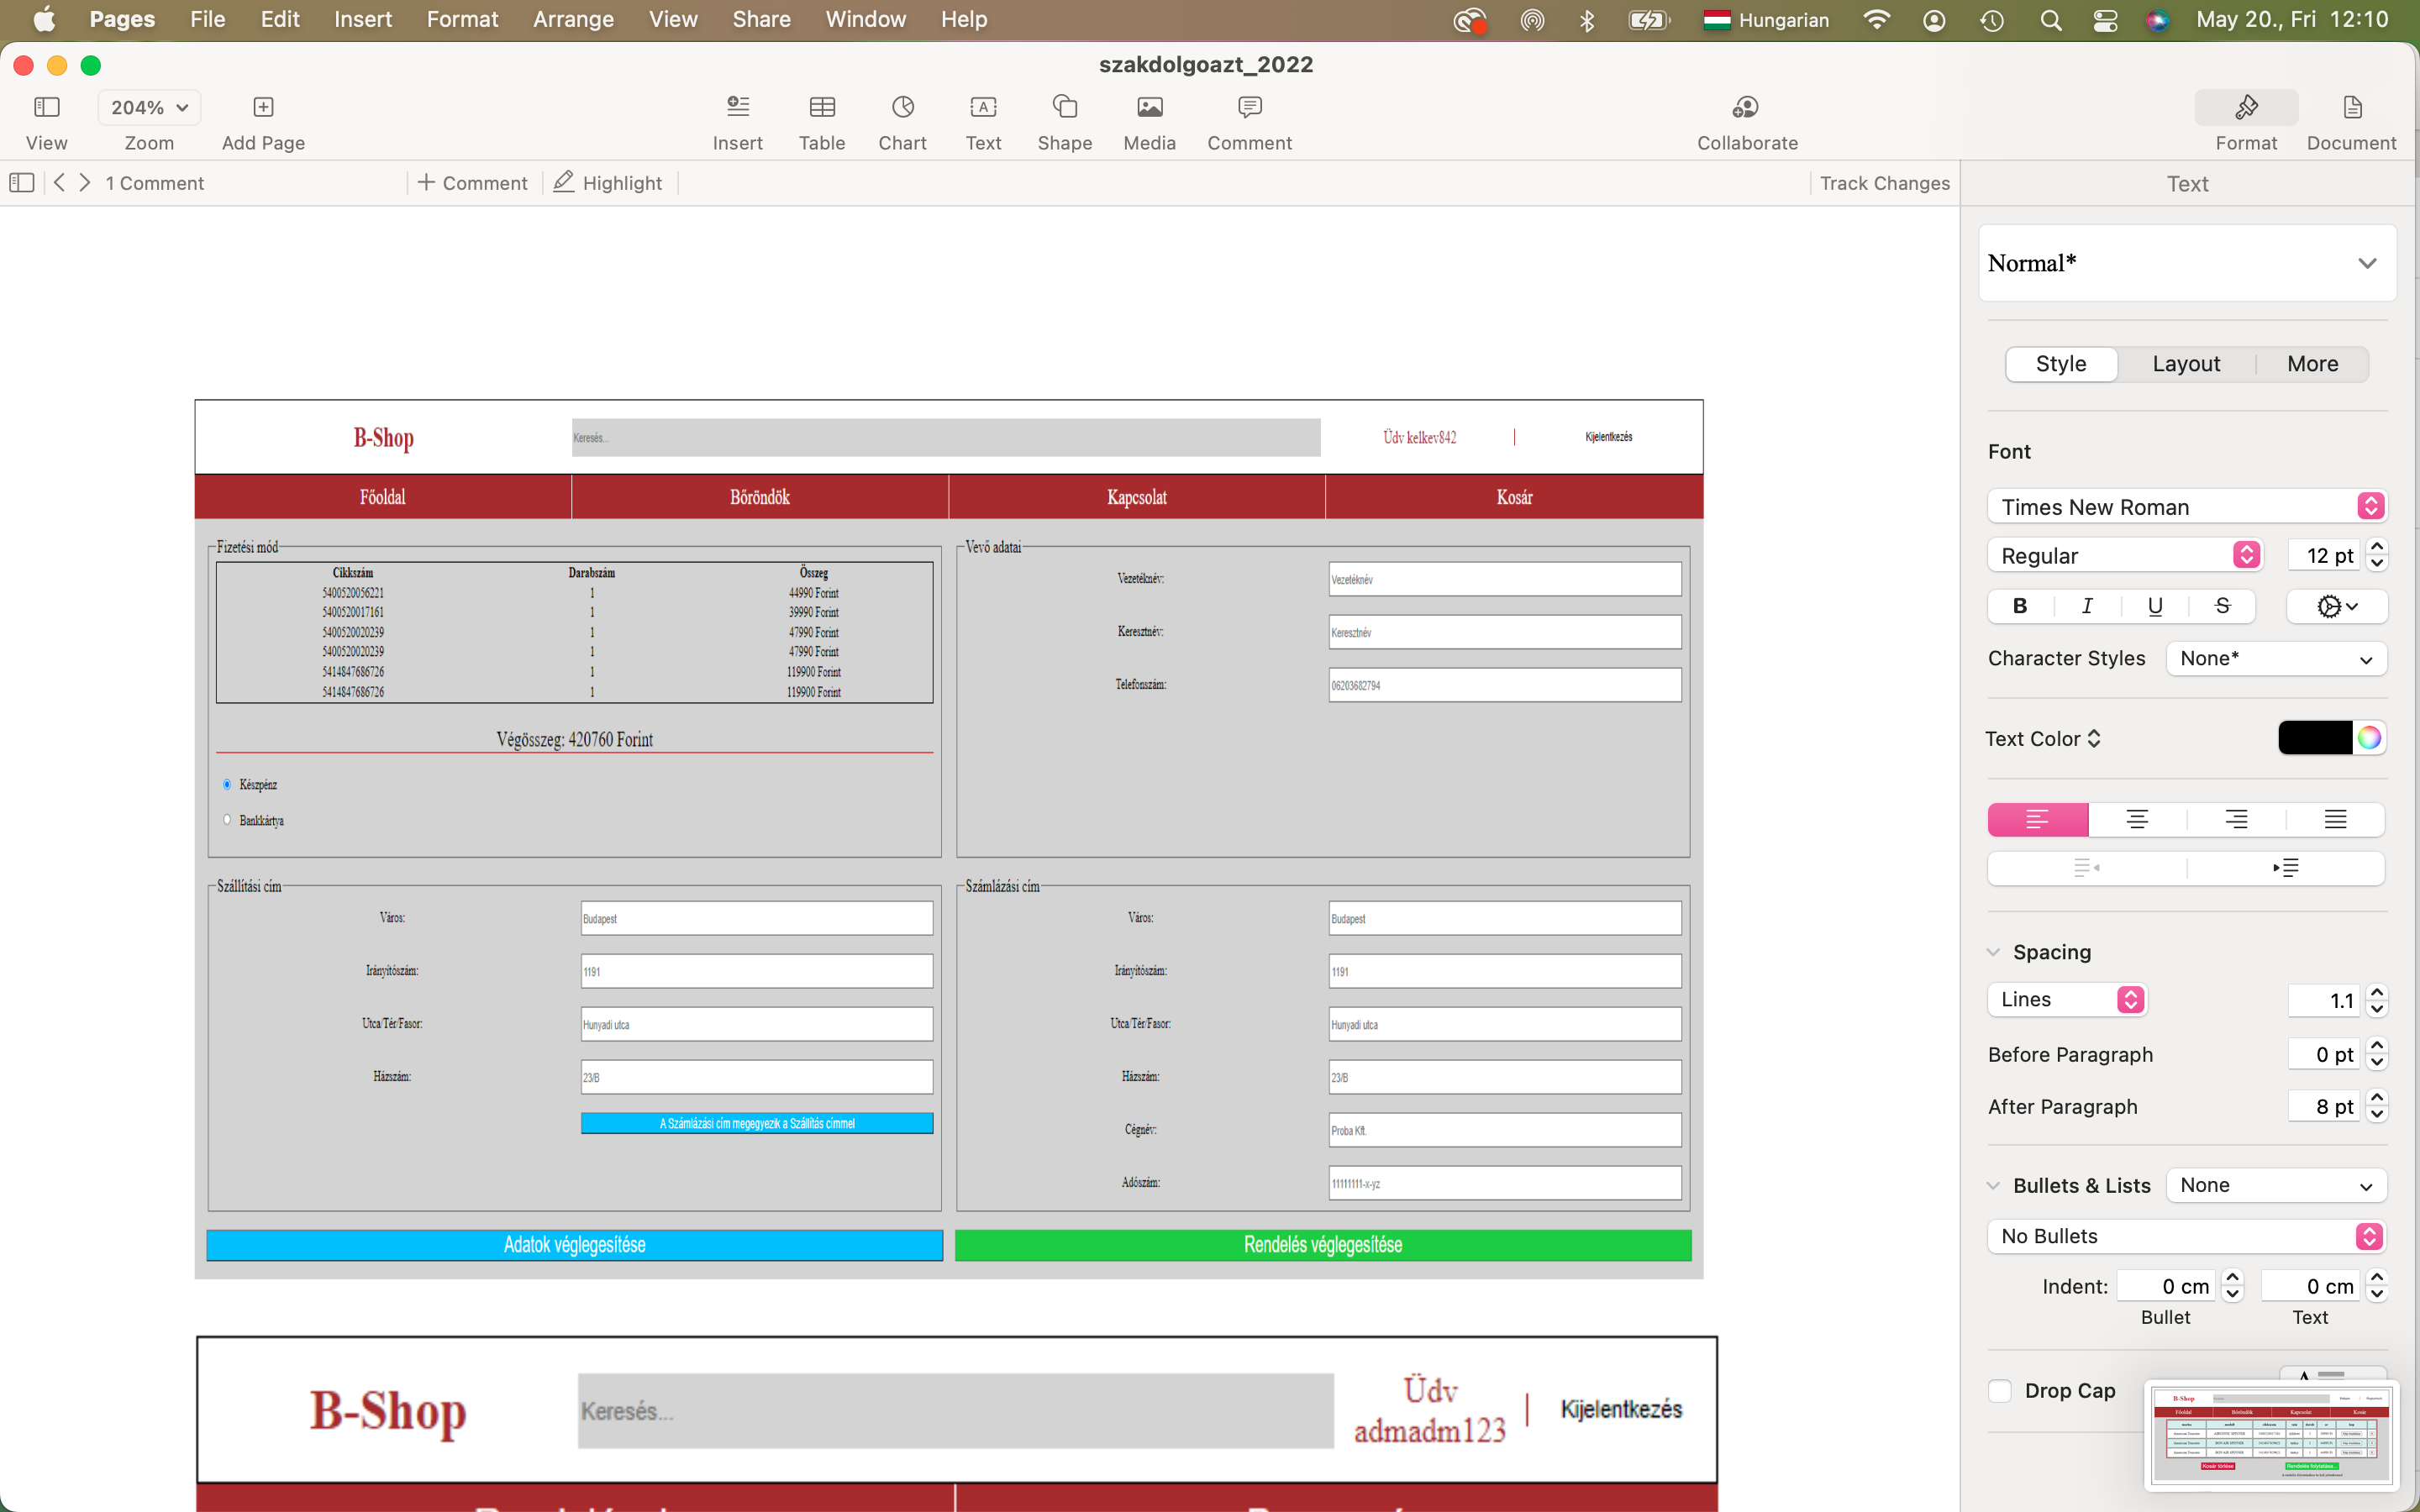2420x1512 pixels.
Task: Open the File menu
Action: (x=207, y=20)
